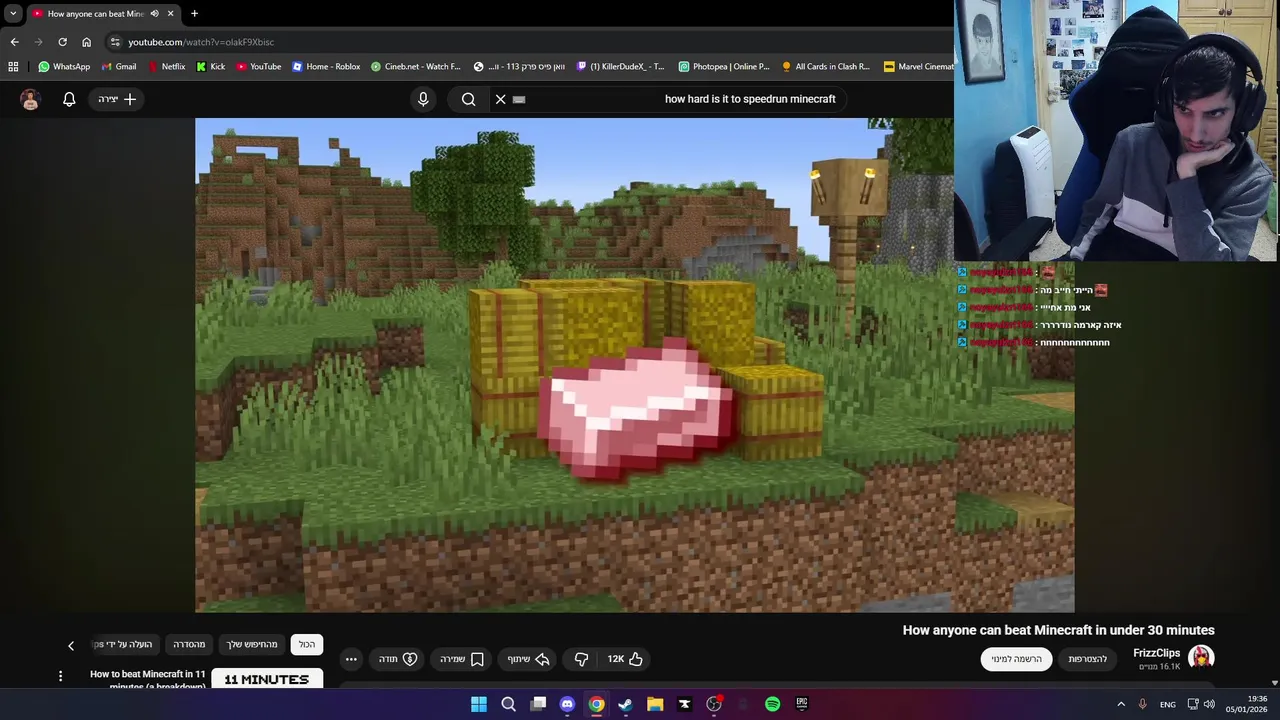Select the מהסדרה filter chip
1280x720 pixels.
click(x=189, y=645)
